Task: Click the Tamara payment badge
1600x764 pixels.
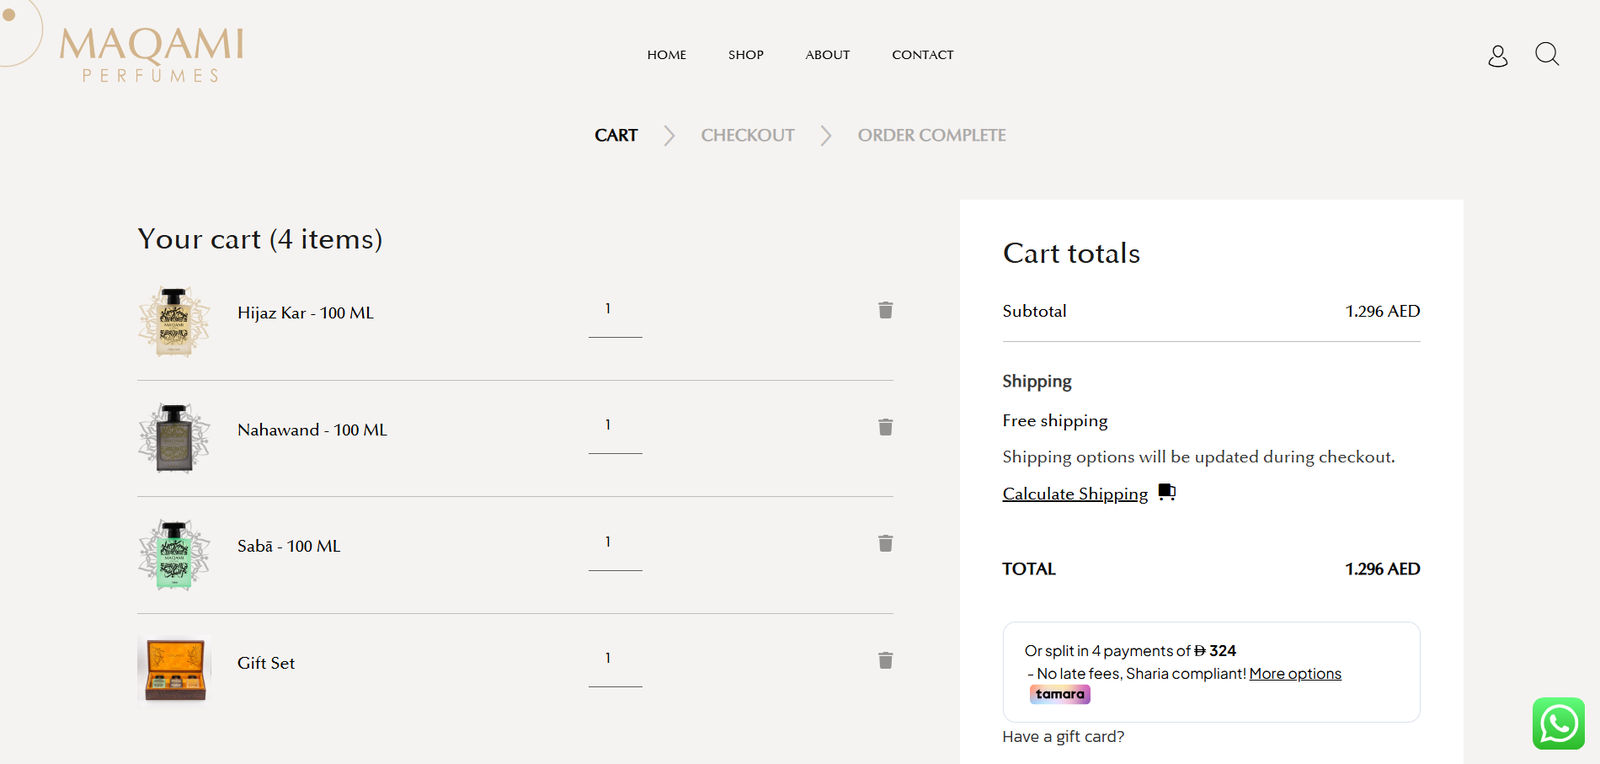Action: click(x=1059, y=694)
